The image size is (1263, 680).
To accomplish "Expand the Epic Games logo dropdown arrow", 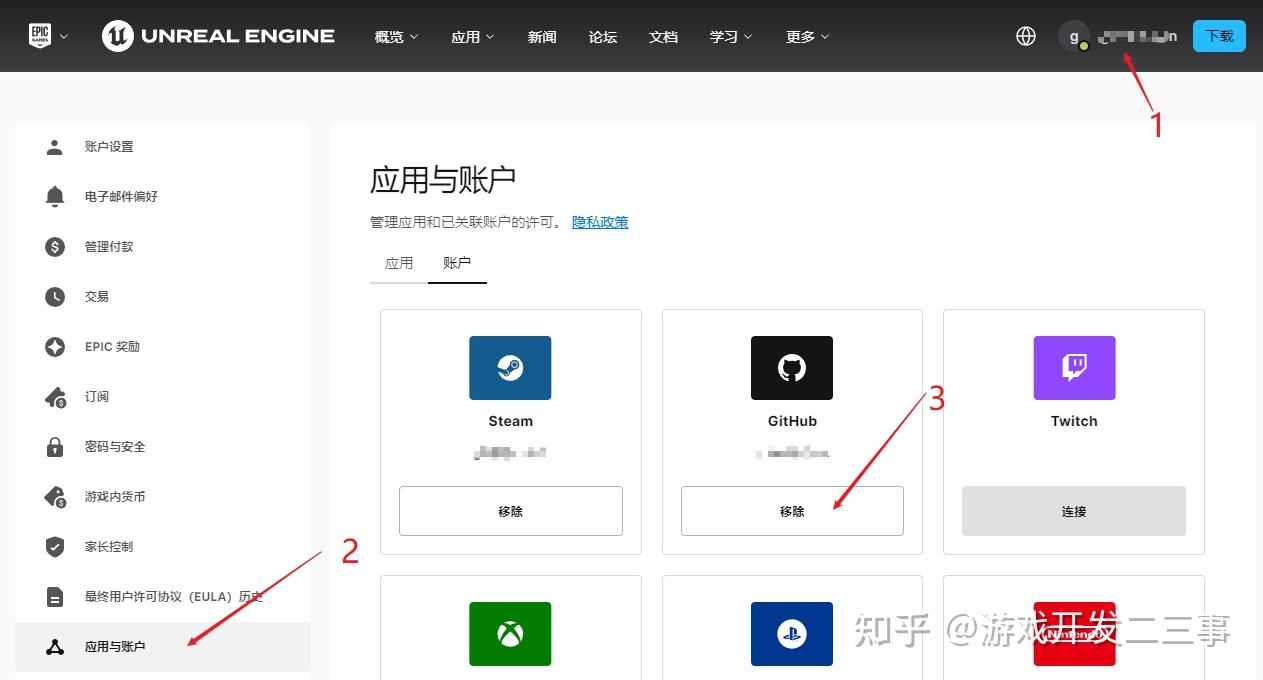I will 64,37.
